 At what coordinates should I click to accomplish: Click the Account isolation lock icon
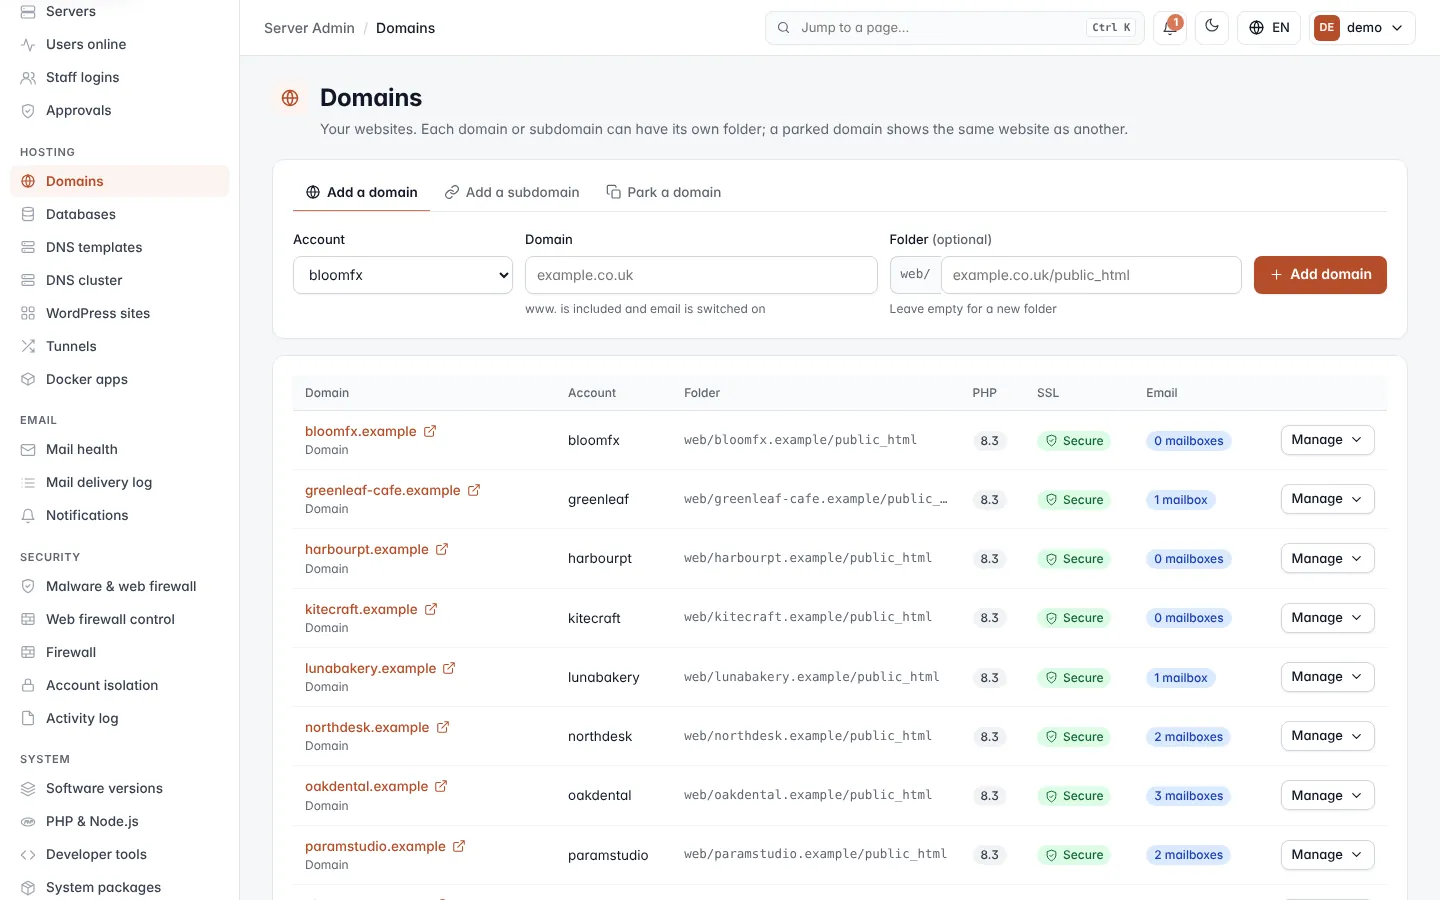tap(28, 685)
